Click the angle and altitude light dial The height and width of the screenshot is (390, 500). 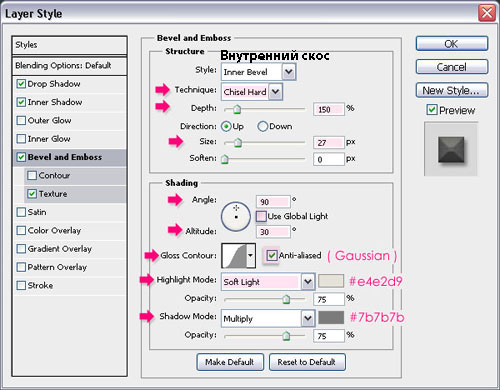point(236,217)
